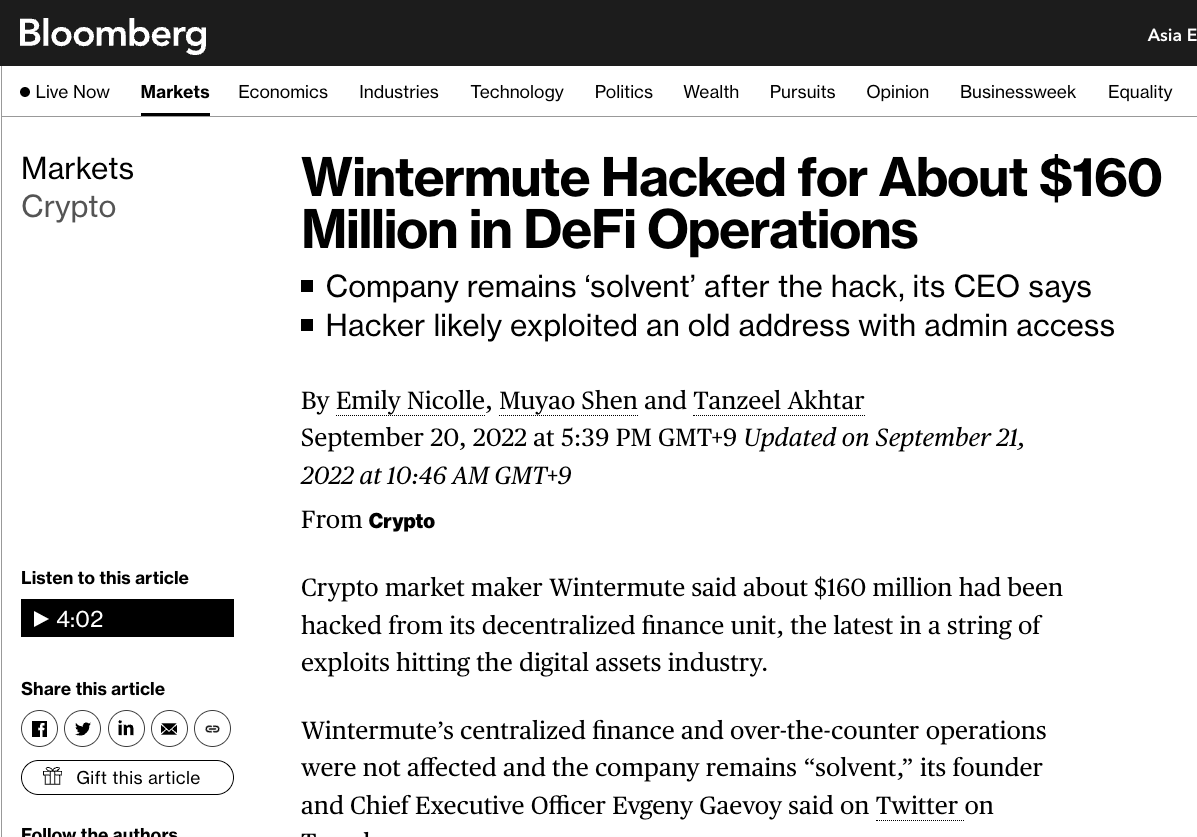
Task: Click the Crypto subsection in the sidebar
Action: click(68, 207)
